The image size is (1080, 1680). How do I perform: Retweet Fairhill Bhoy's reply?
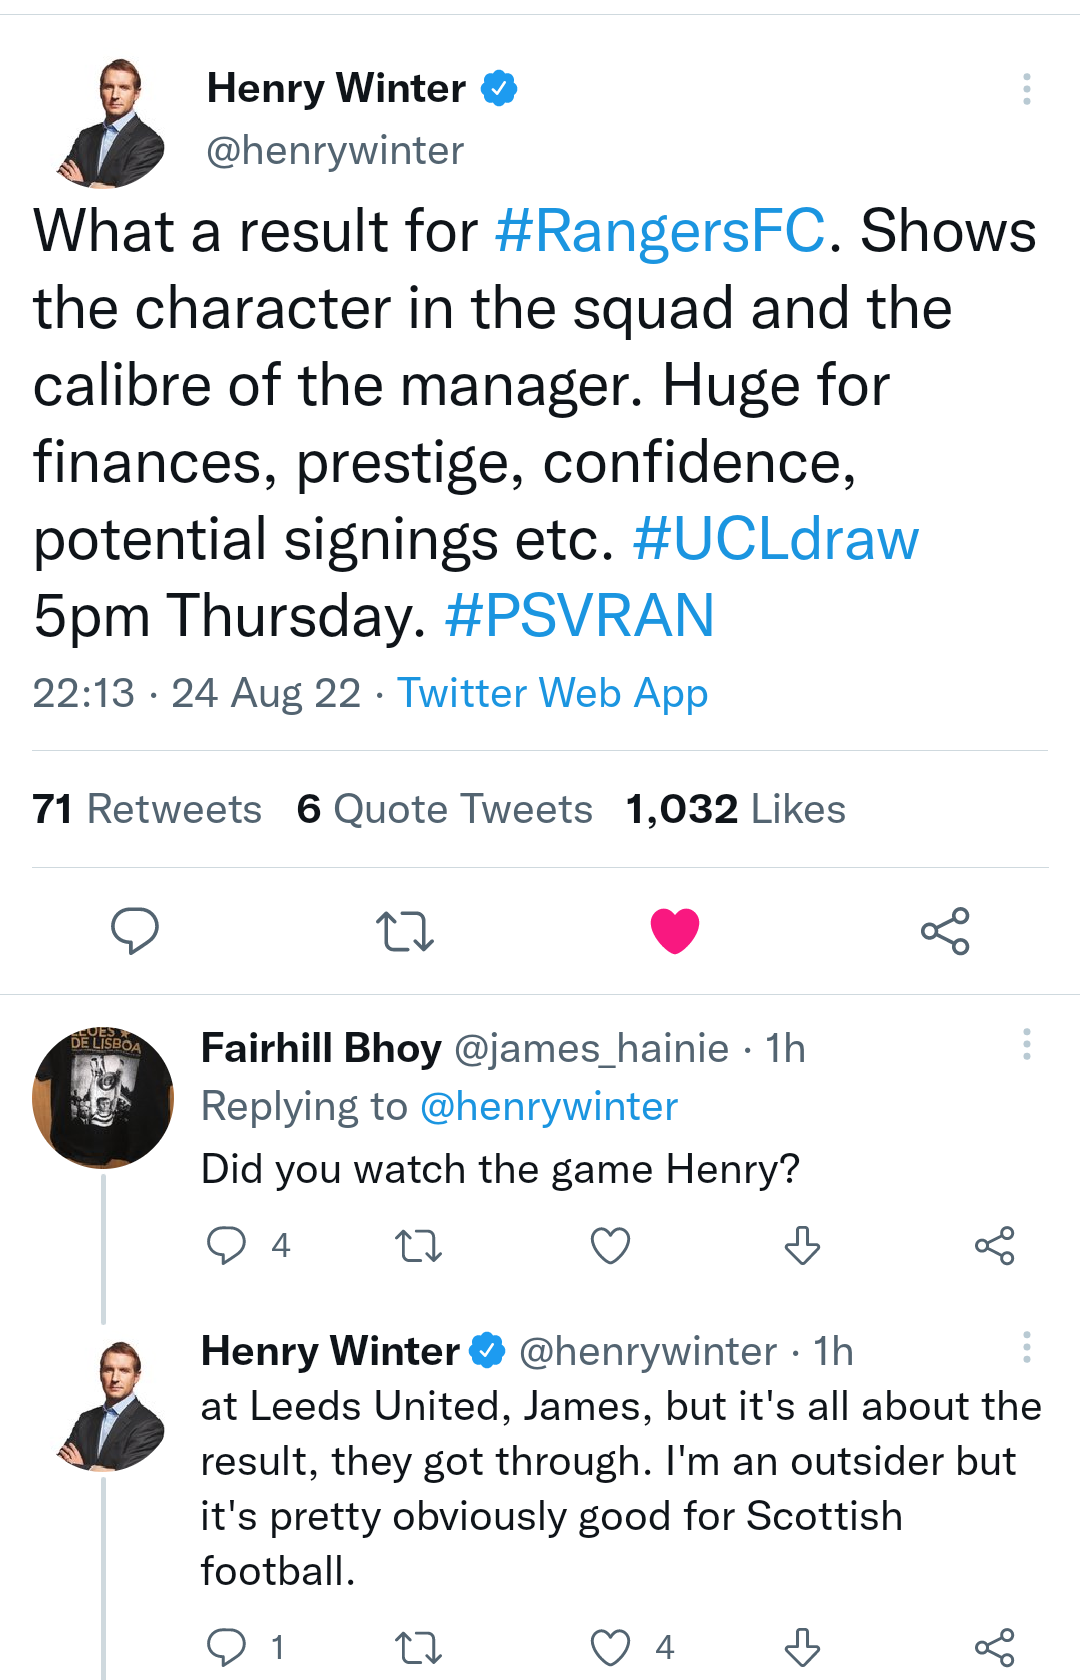click(418, 1246)
